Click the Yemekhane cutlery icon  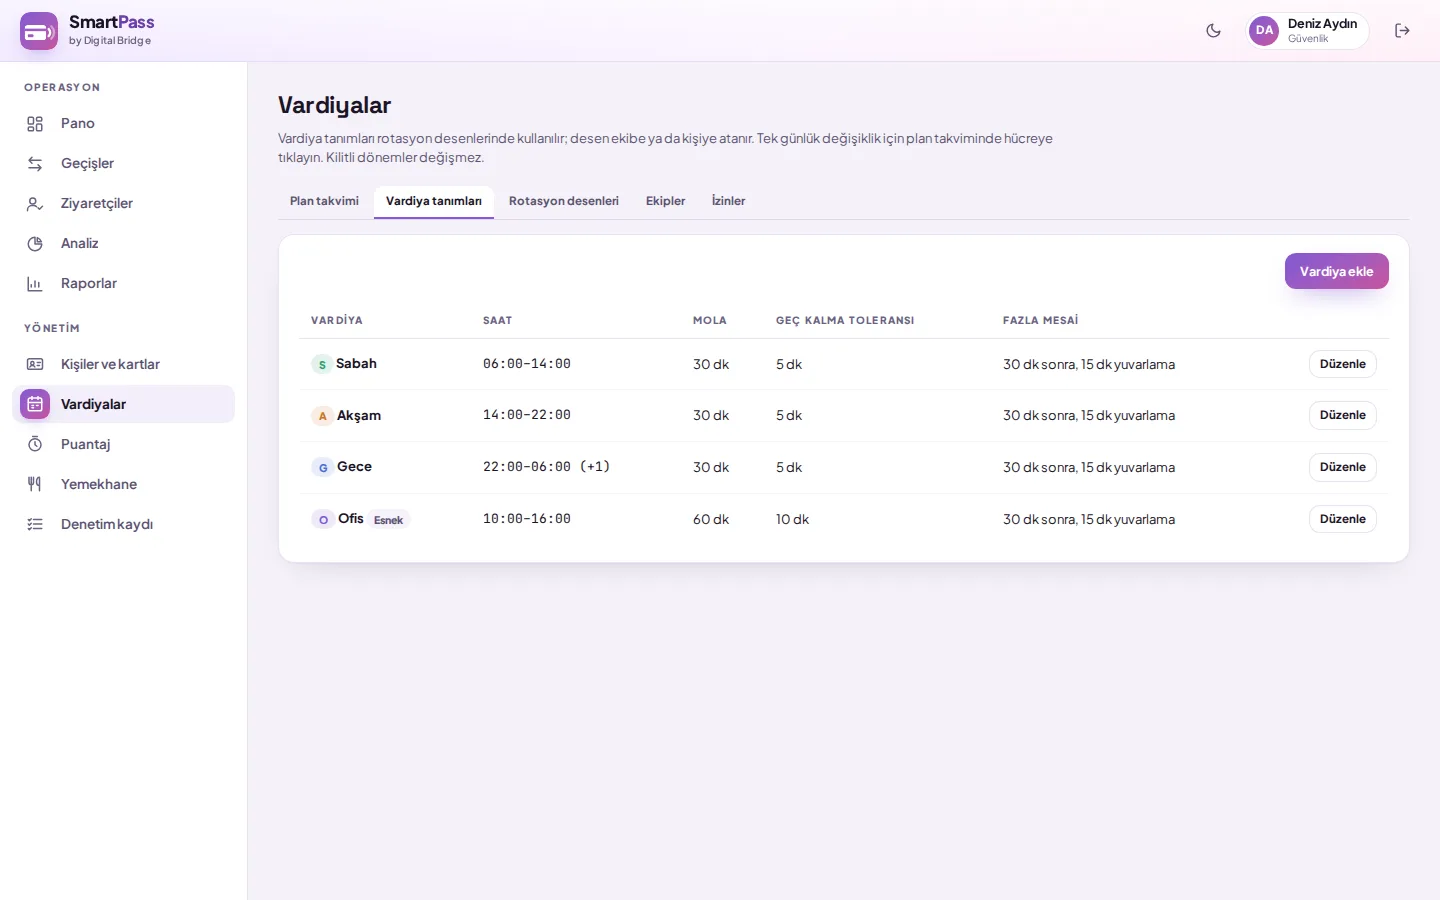tap(35, 484)
